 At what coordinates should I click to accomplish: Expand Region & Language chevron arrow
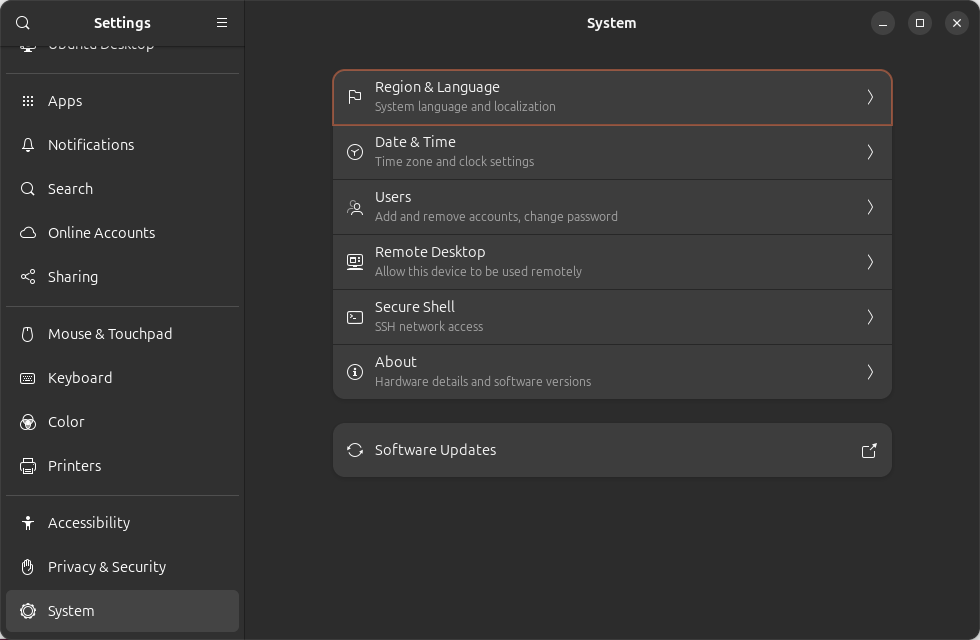(870, 97)
